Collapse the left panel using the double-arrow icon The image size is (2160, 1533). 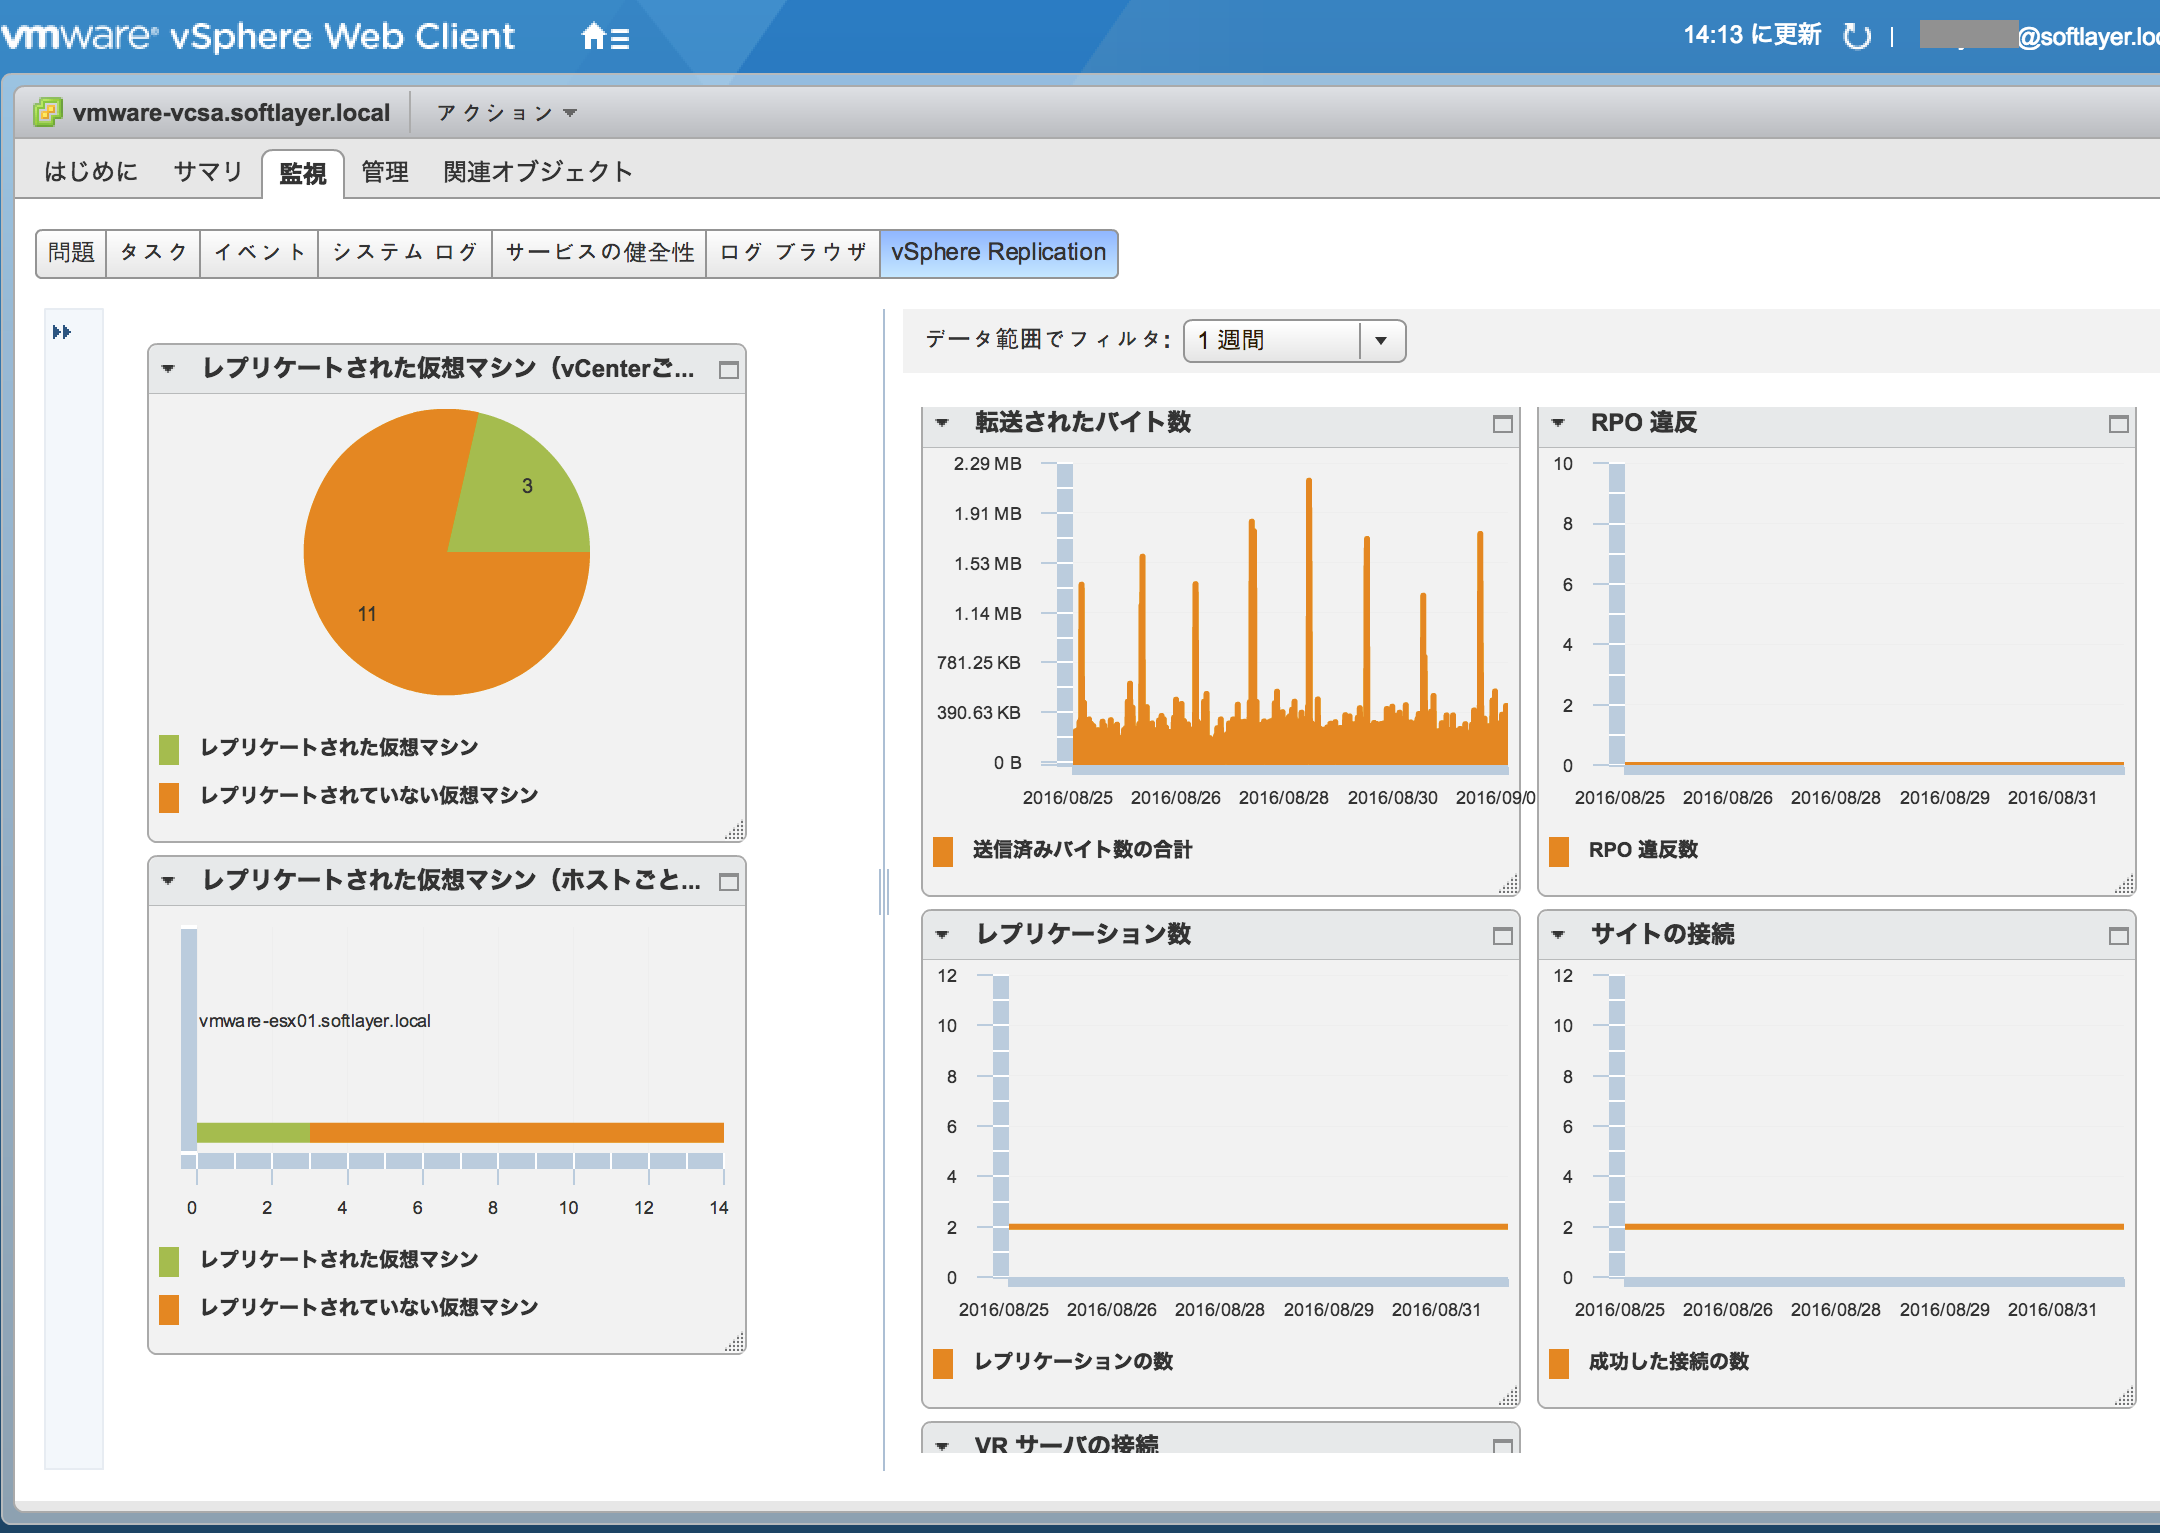pyautogui.click(x=63, y=331)
